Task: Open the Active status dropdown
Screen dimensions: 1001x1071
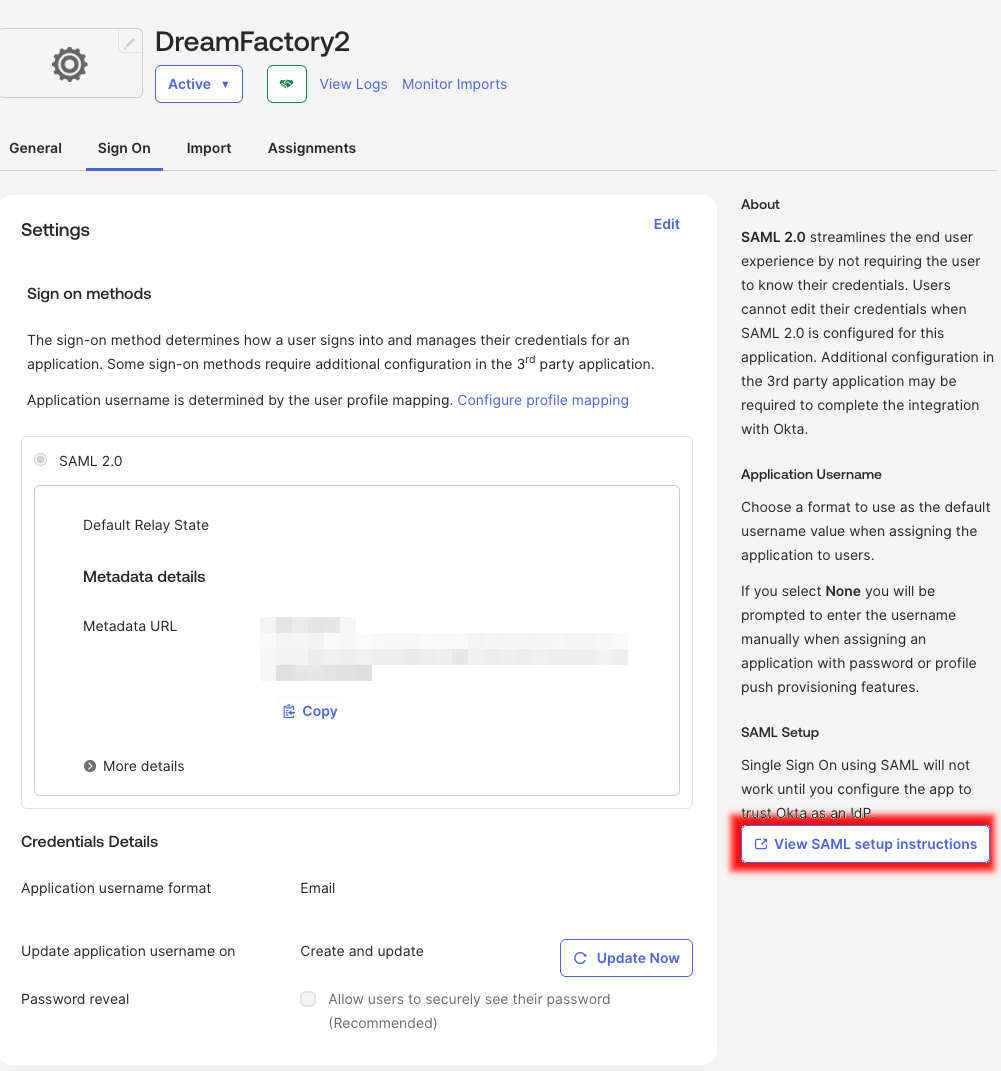Action: pos(198,84)
